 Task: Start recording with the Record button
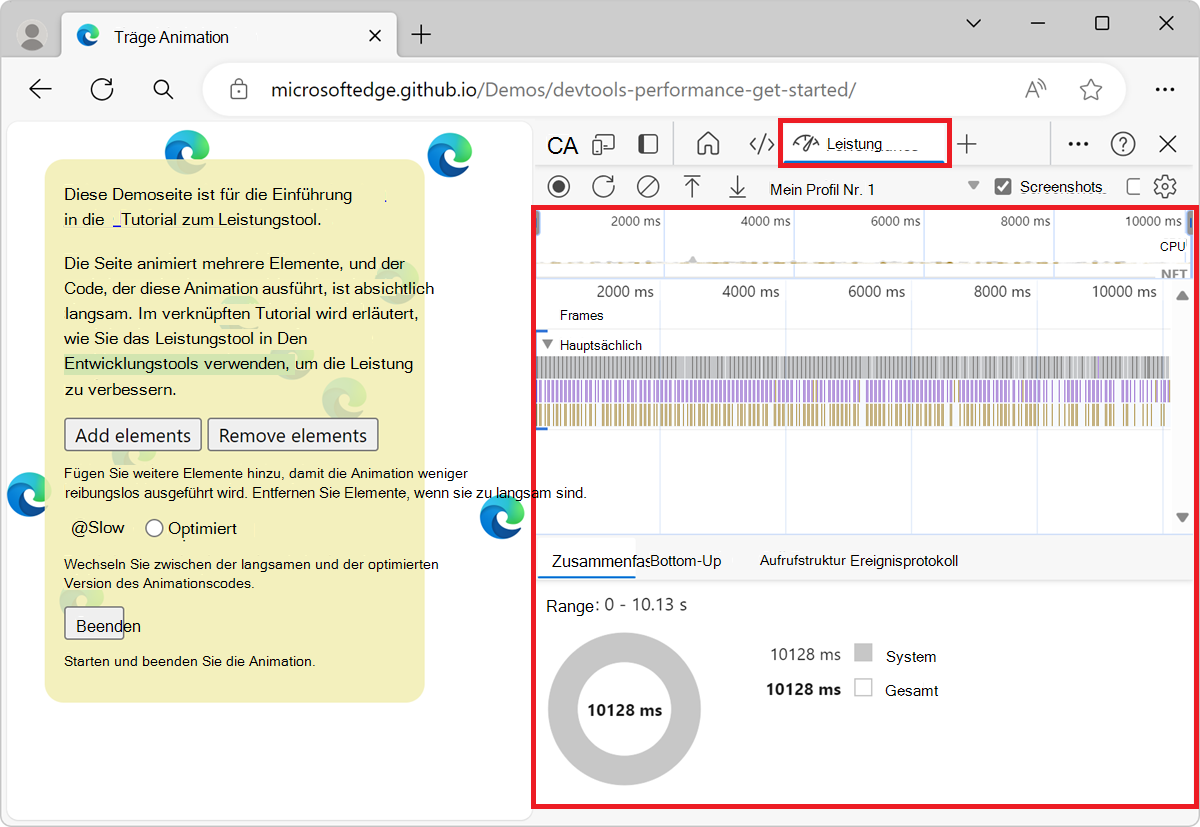559,187
